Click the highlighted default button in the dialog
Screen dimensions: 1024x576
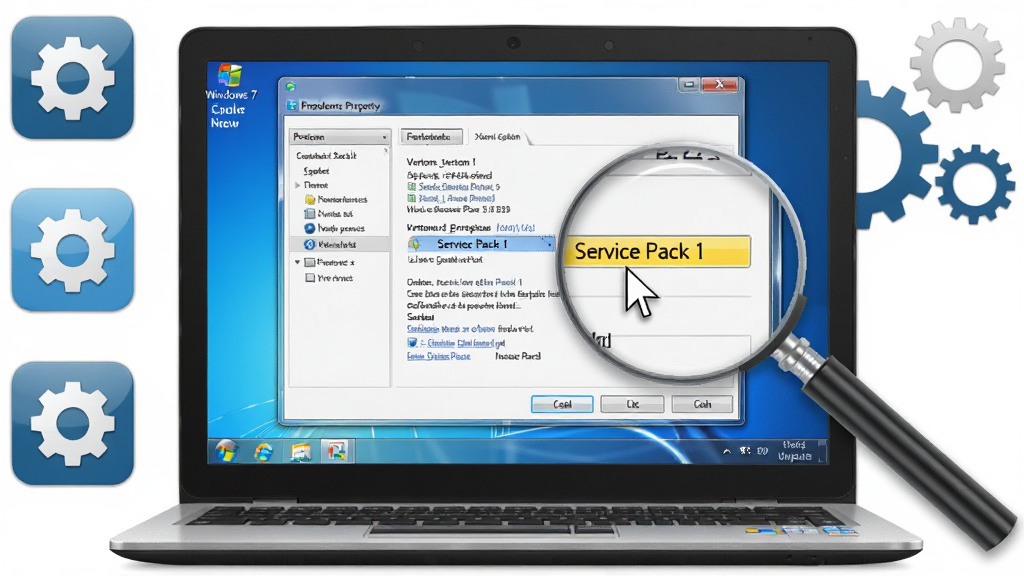pyautogui.click(x=562, y=404)
